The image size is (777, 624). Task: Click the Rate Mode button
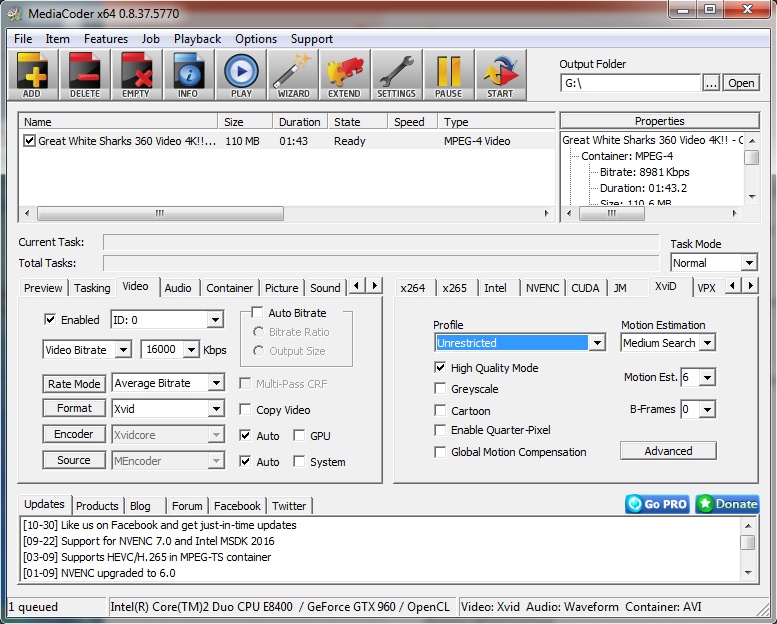tap(74, 384)
